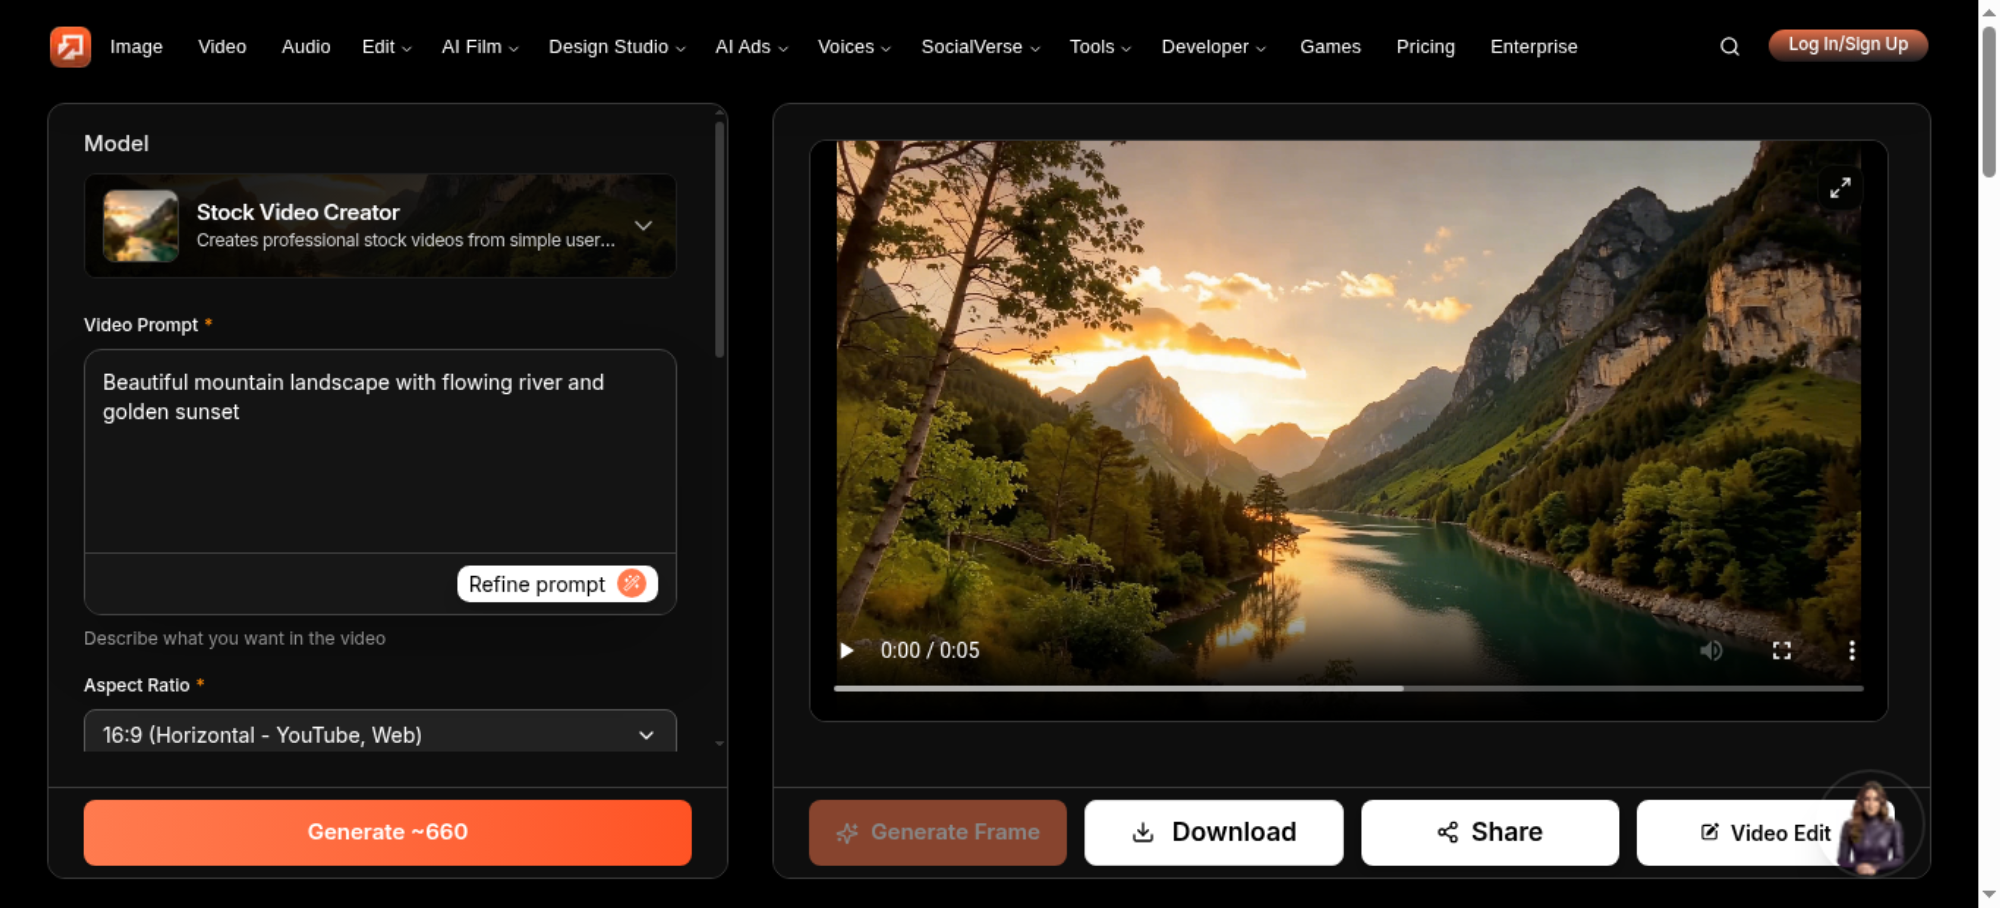Focus the Video Prompt text area
The width and height of the screenshot is (2000, 908).
[380, 451]
